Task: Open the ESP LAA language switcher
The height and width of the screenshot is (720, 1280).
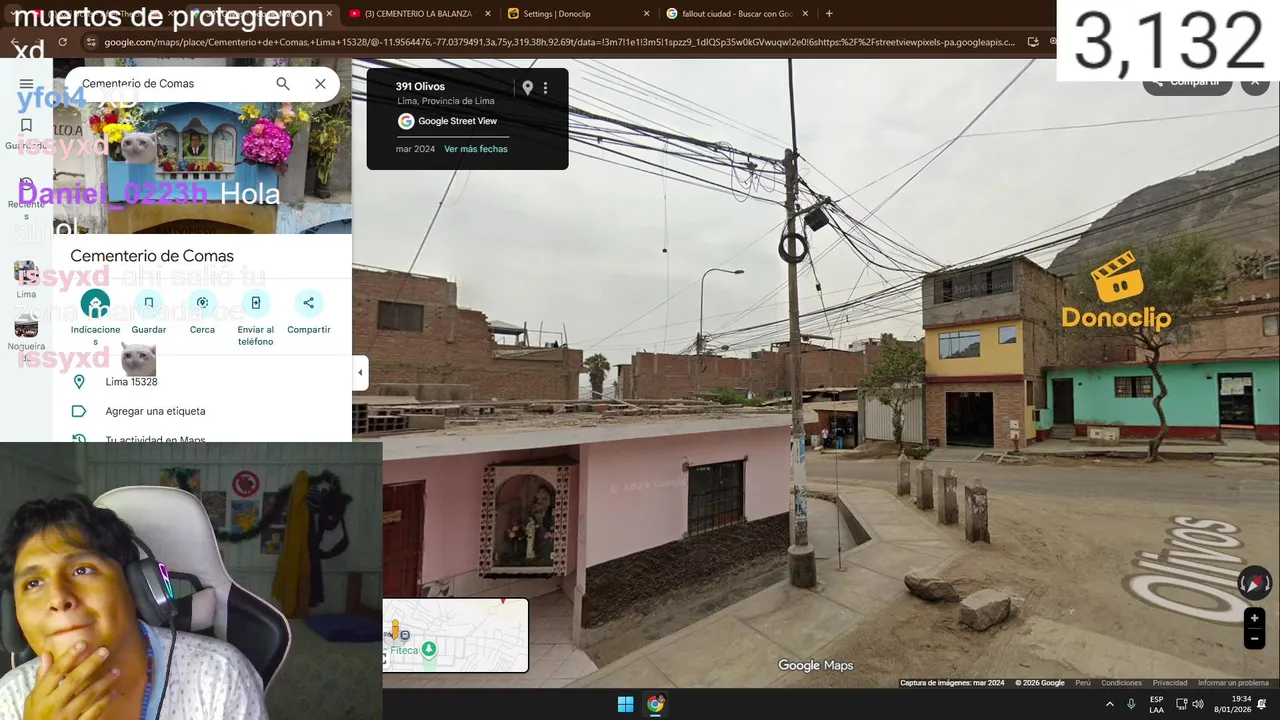Action: click(1156, 704)
